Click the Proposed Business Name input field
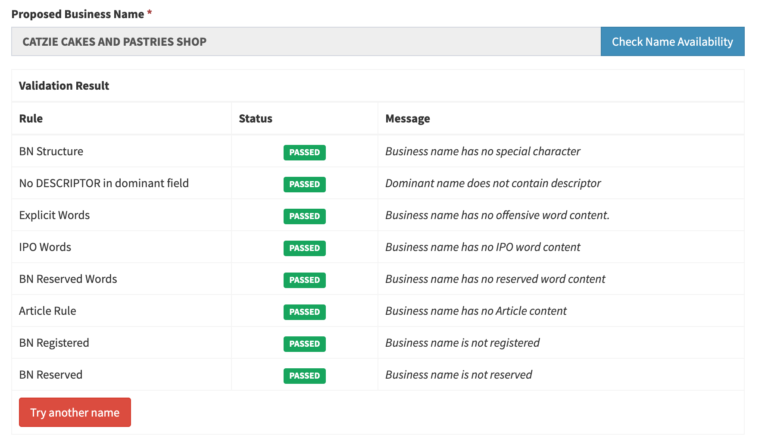This screenshot has height=439, width=768. click(305, 42)
